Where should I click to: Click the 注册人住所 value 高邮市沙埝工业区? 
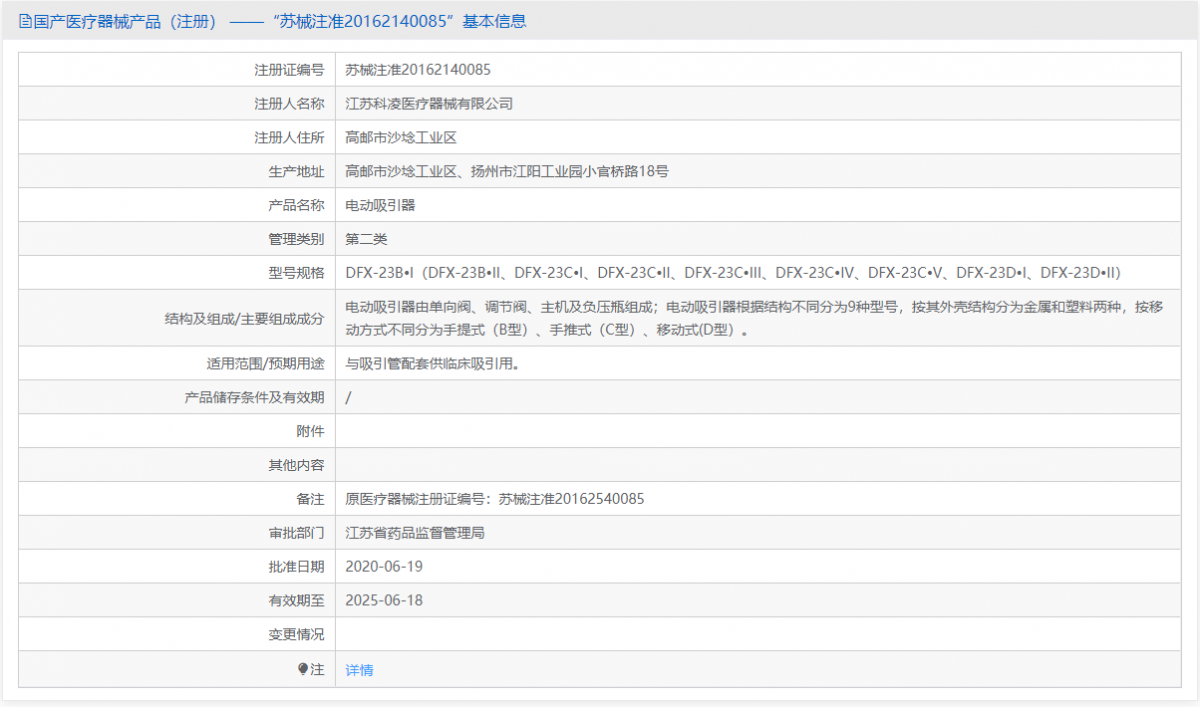pos(401,138)
